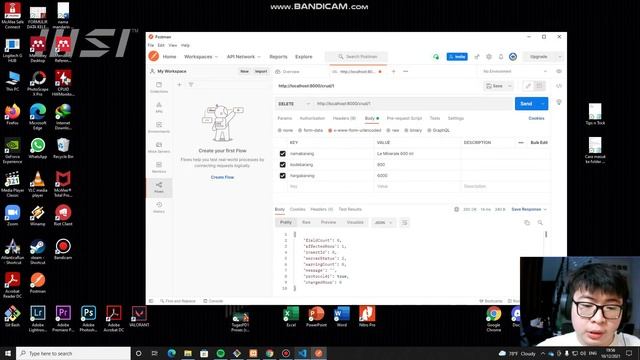
Task: Uncheck the kodebarang row checkbox
Action: [282, 164]
